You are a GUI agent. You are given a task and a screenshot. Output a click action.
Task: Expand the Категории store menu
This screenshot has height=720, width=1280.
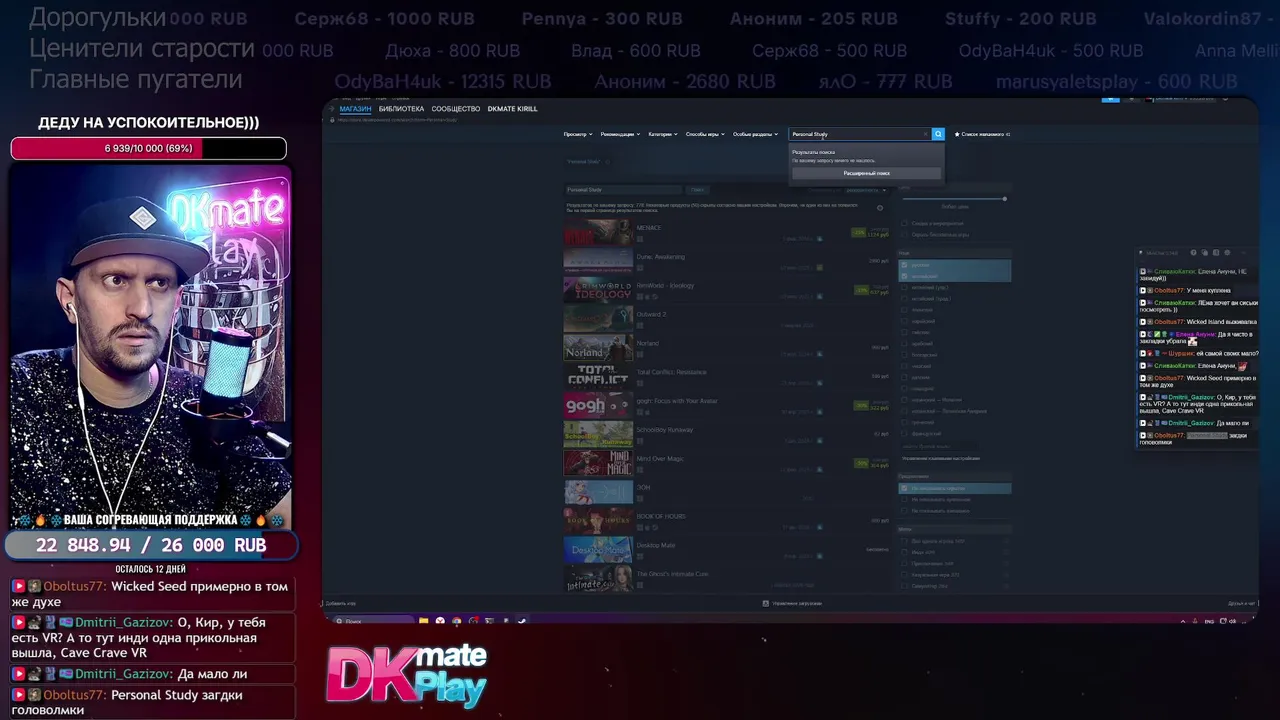point(663,134)
